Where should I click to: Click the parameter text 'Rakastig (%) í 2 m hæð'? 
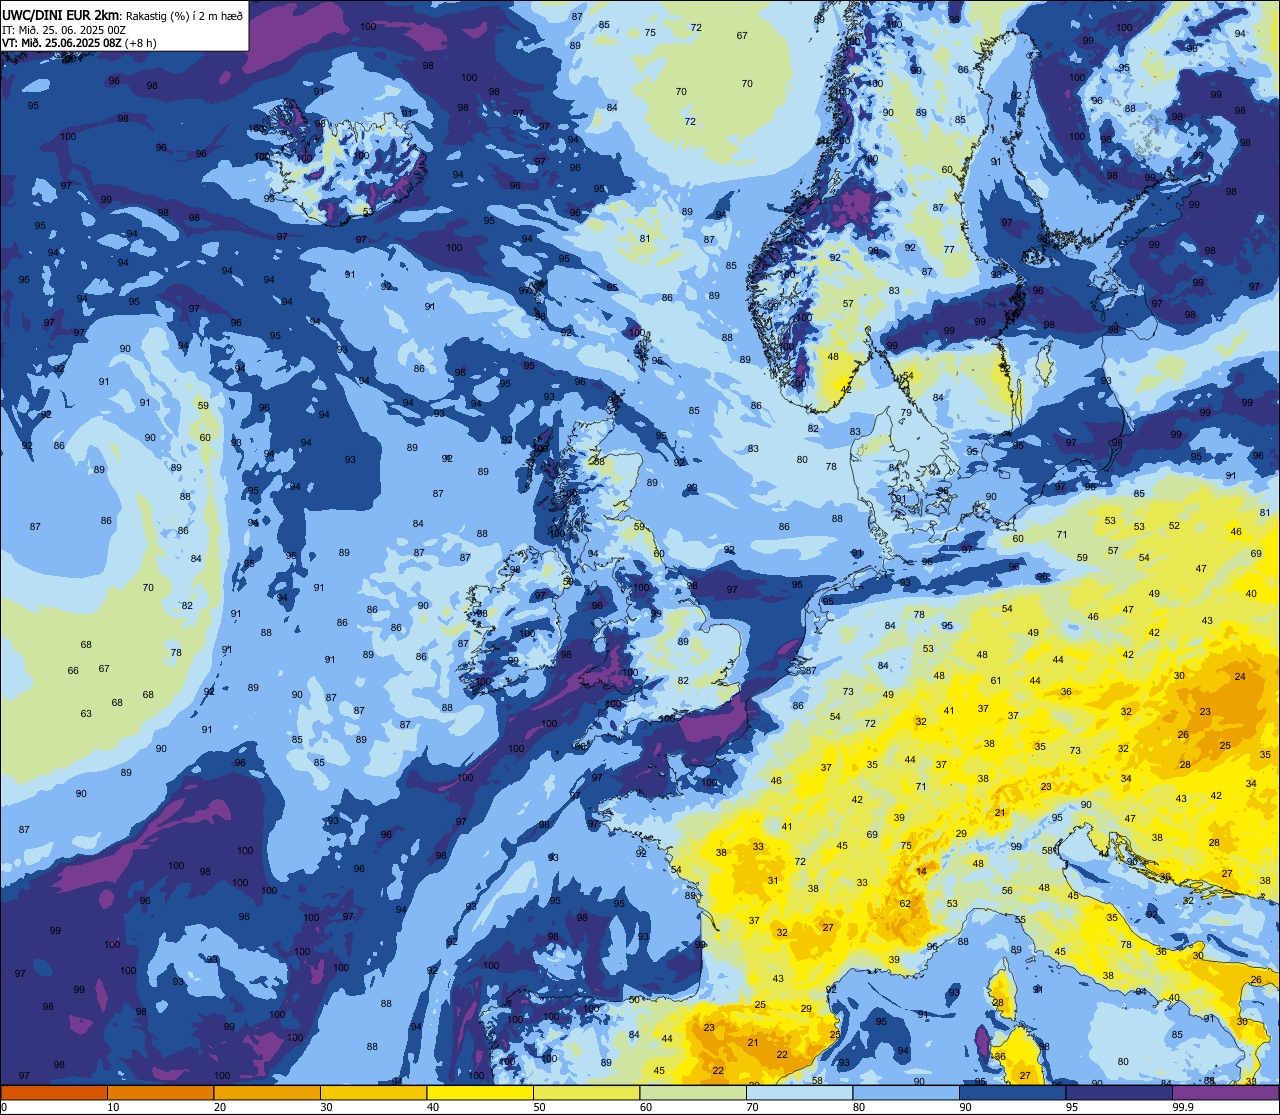[184, 15]
